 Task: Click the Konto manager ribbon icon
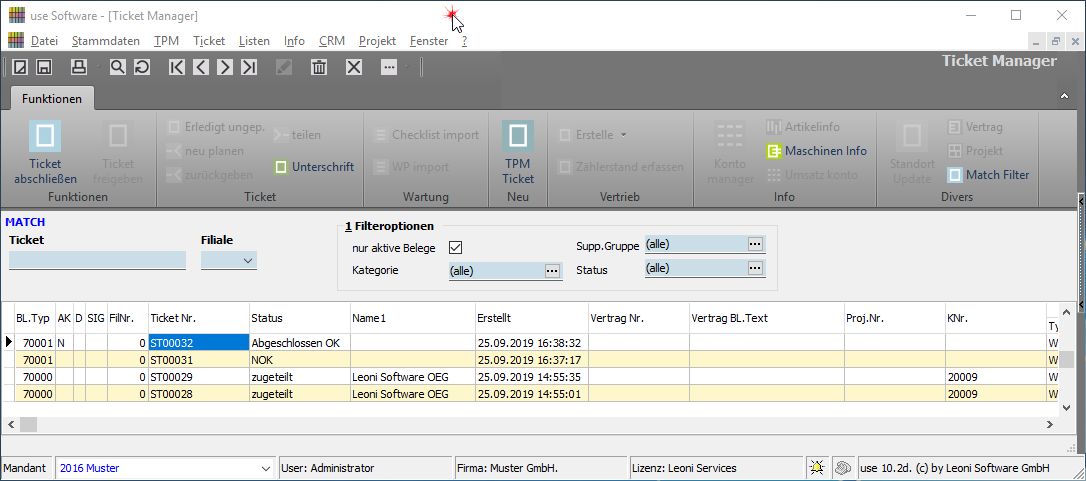tap(730, 135)
